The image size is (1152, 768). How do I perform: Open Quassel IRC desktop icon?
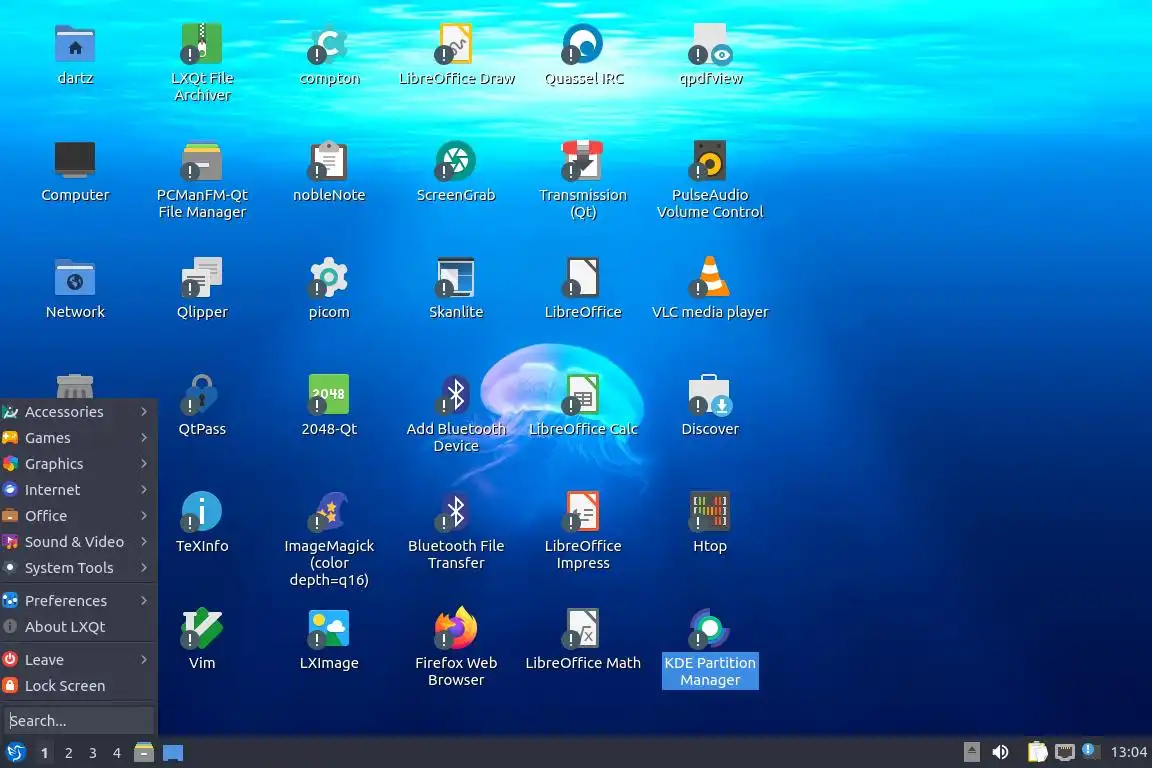pyautogui.click(x=583, y=44)
